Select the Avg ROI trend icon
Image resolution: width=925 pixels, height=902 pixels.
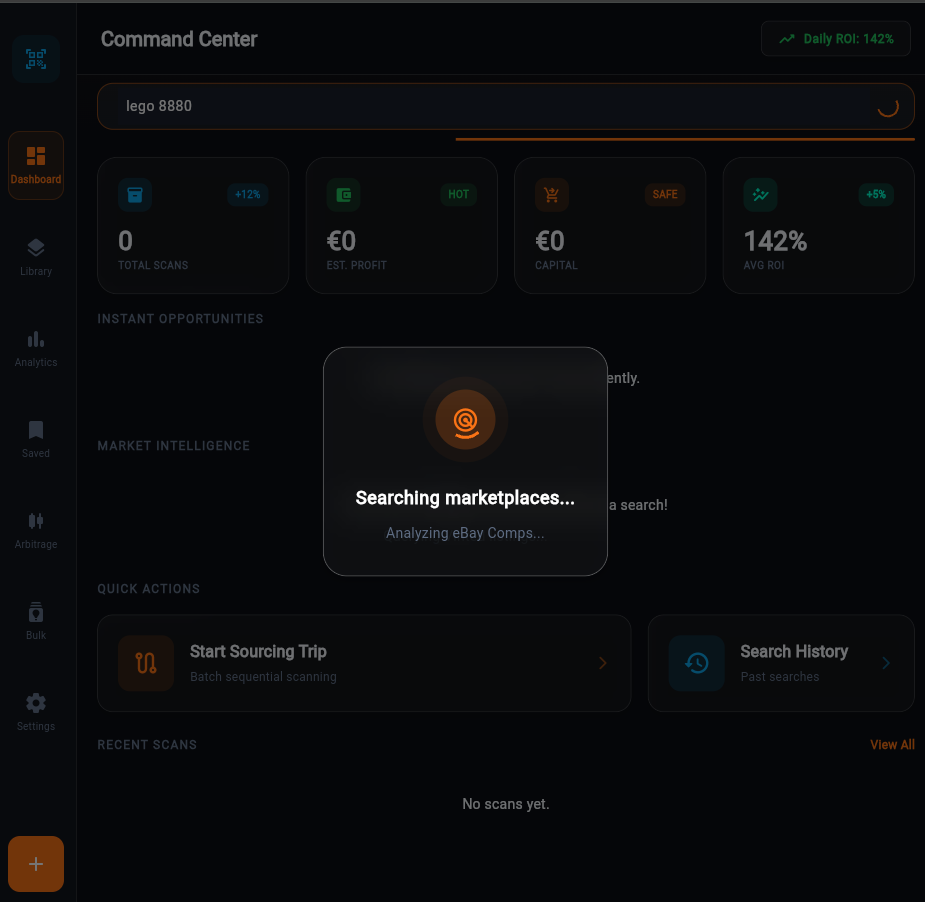(760, 195)
